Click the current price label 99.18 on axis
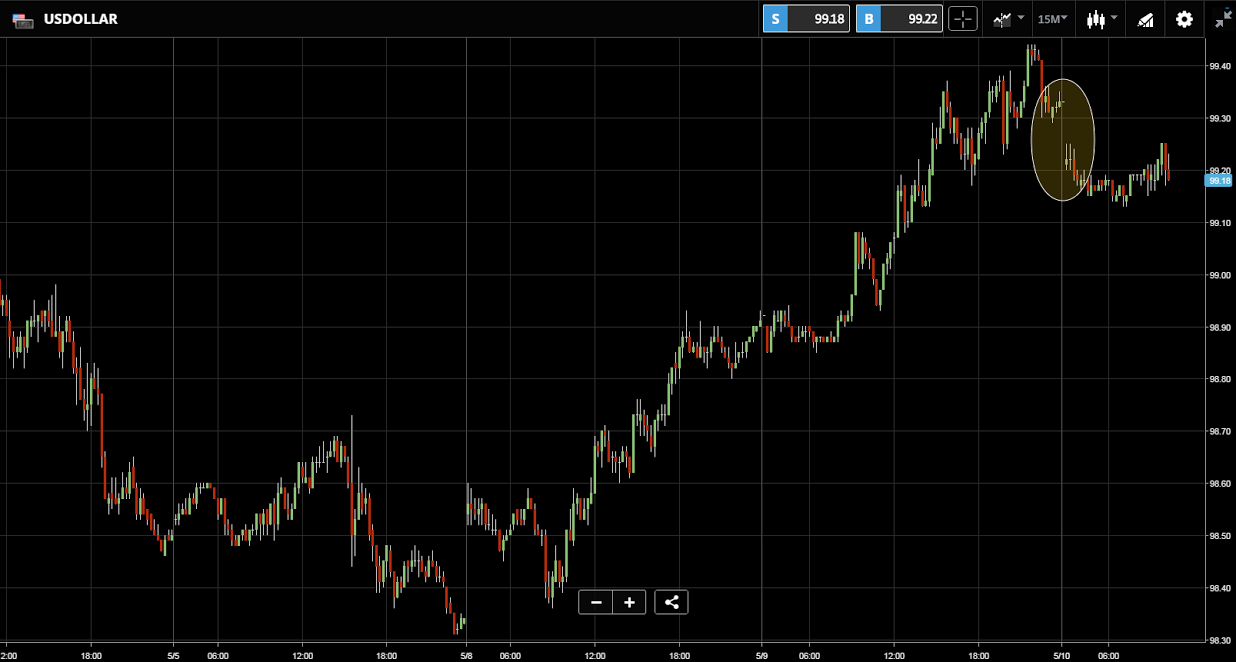This screenshot has width=1236, height=662. (x=1219, y=181)
